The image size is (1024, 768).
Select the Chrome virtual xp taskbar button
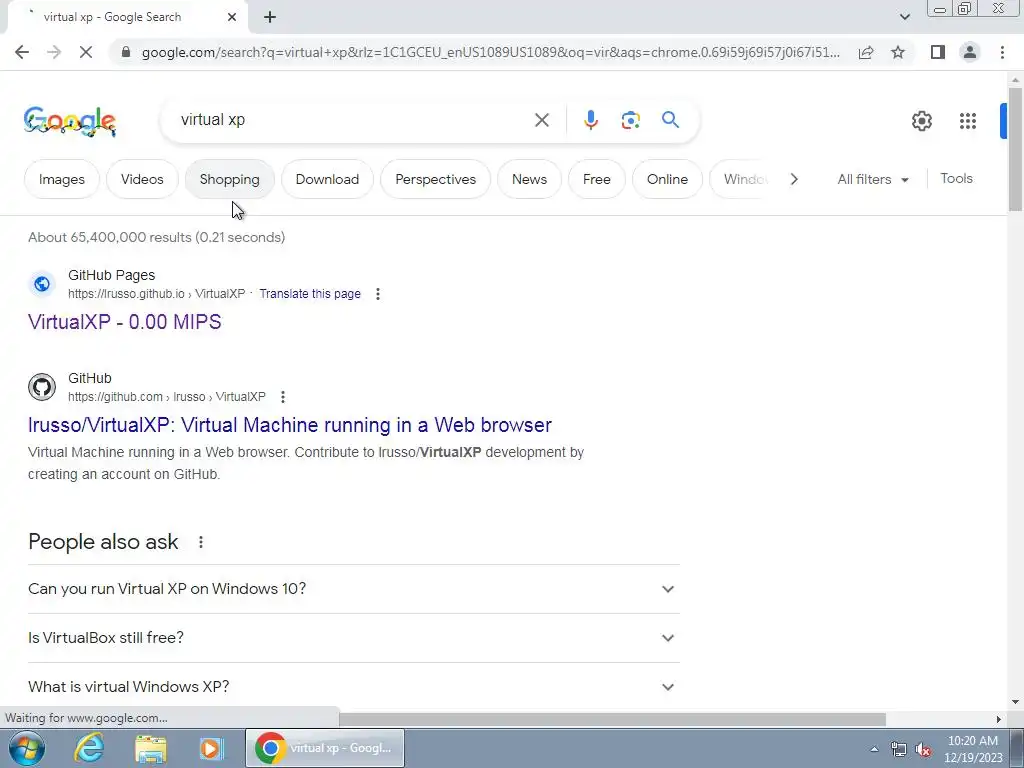325,748
